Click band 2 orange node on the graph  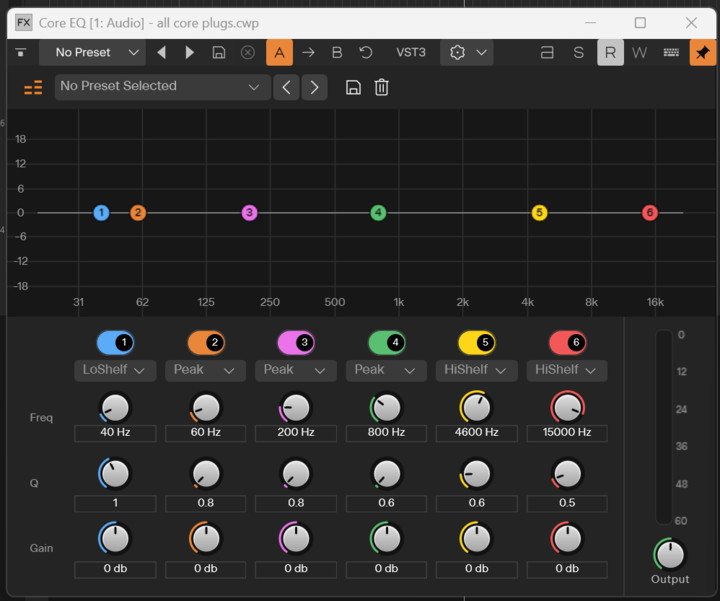coord(138,213)
